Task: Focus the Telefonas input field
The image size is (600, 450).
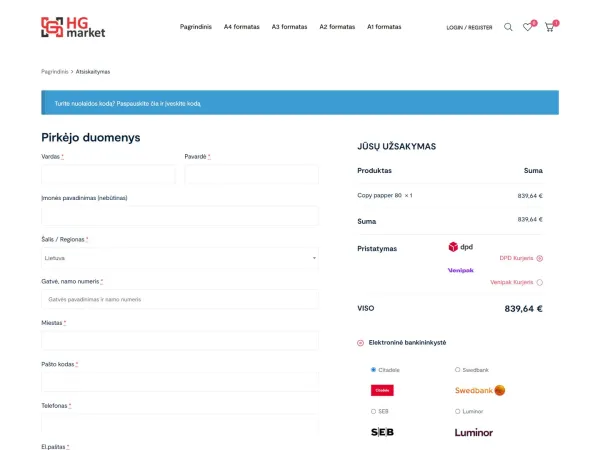Action: coord(180,424)
